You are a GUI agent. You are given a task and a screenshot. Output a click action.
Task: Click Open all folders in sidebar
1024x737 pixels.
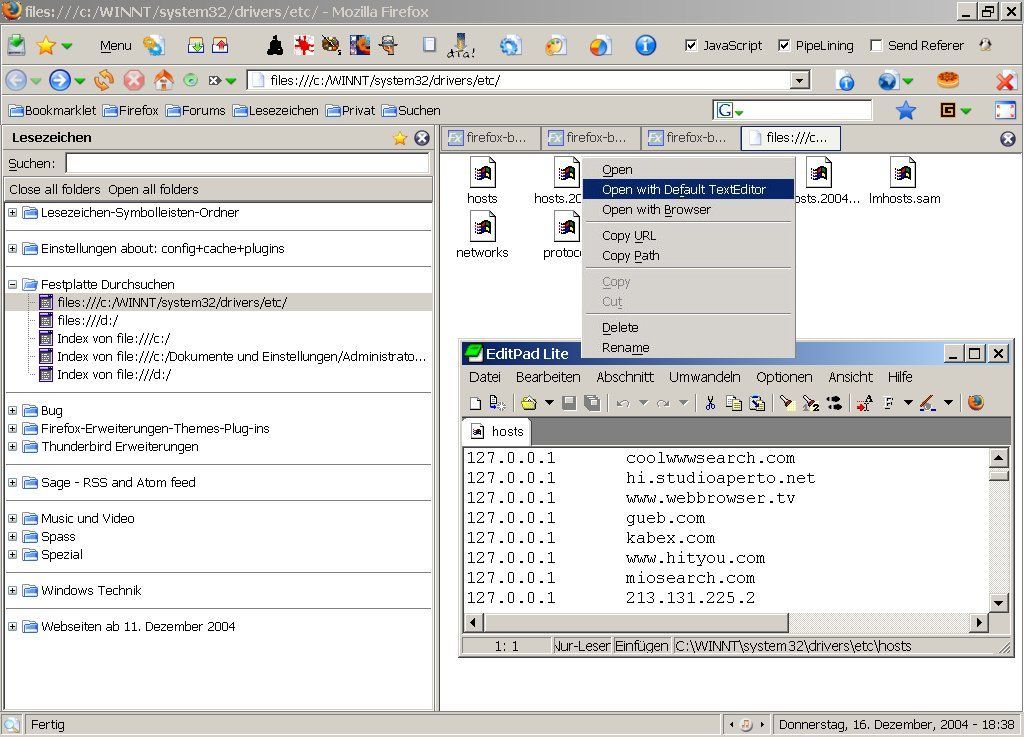tap(153, 189)
